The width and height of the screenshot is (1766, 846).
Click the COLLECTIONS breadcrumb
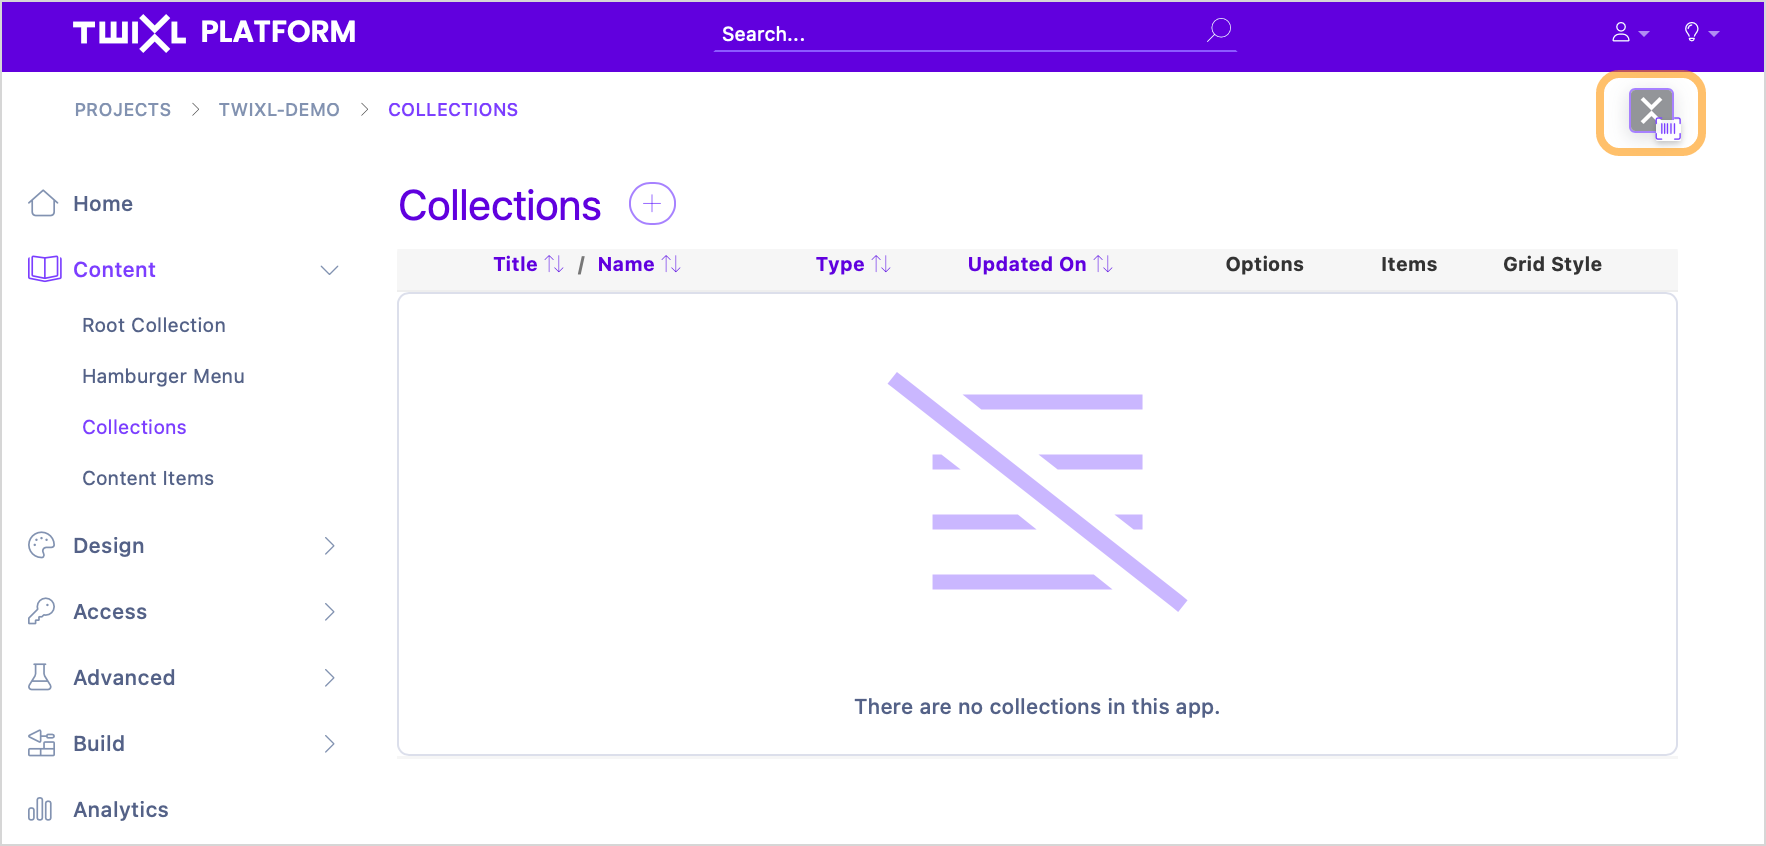[x=453, y=110]
